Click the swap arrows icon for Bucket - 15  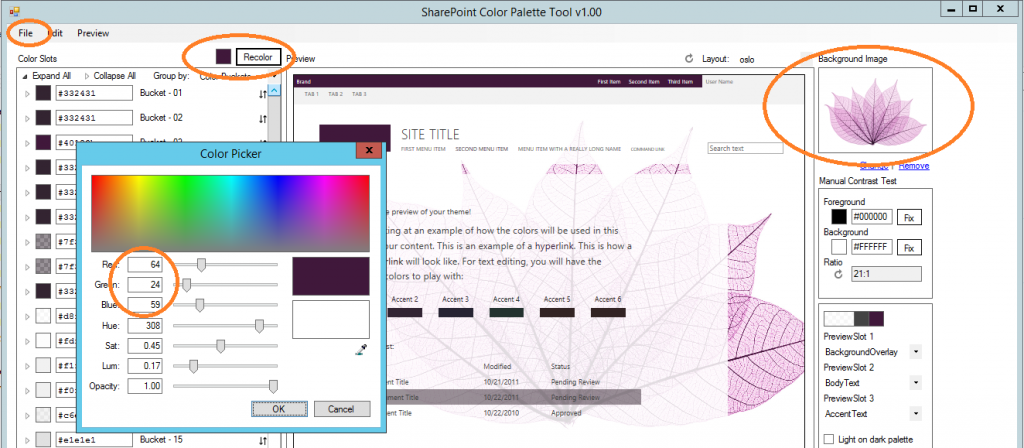pyautogui.click(x=263, y=441)
